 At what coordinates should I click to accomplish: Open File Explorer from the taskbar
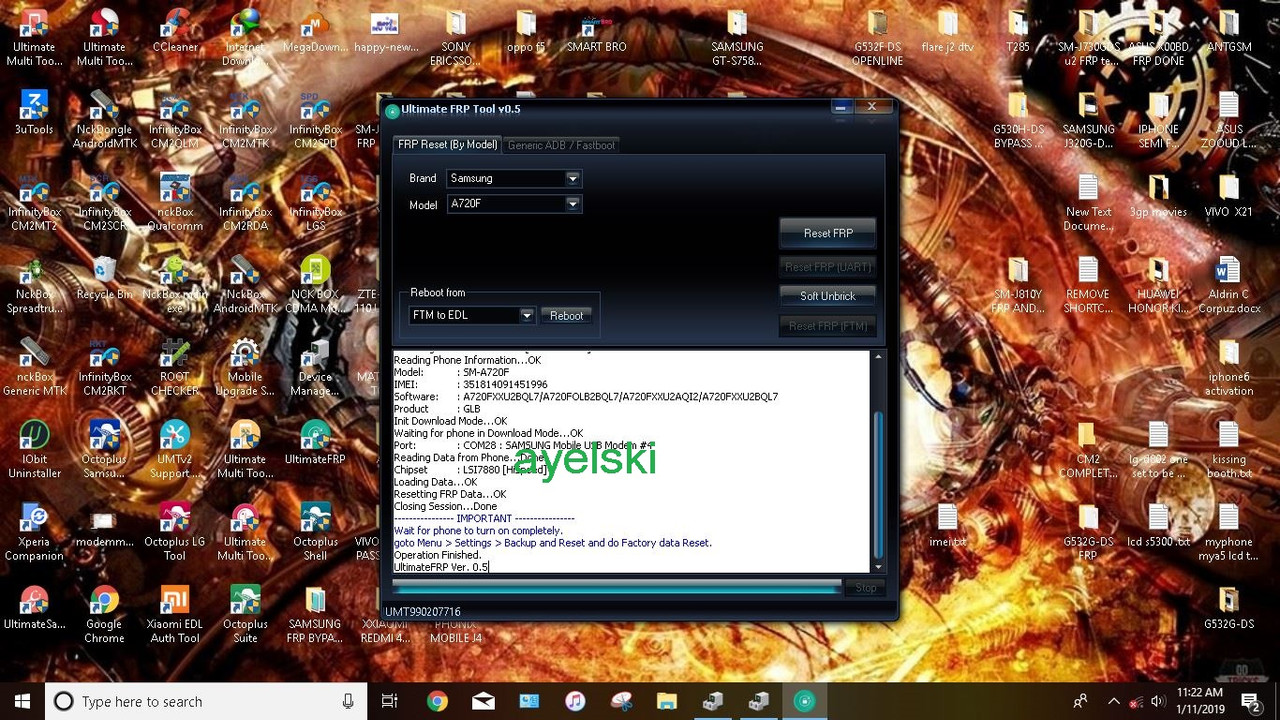point(667,701)
